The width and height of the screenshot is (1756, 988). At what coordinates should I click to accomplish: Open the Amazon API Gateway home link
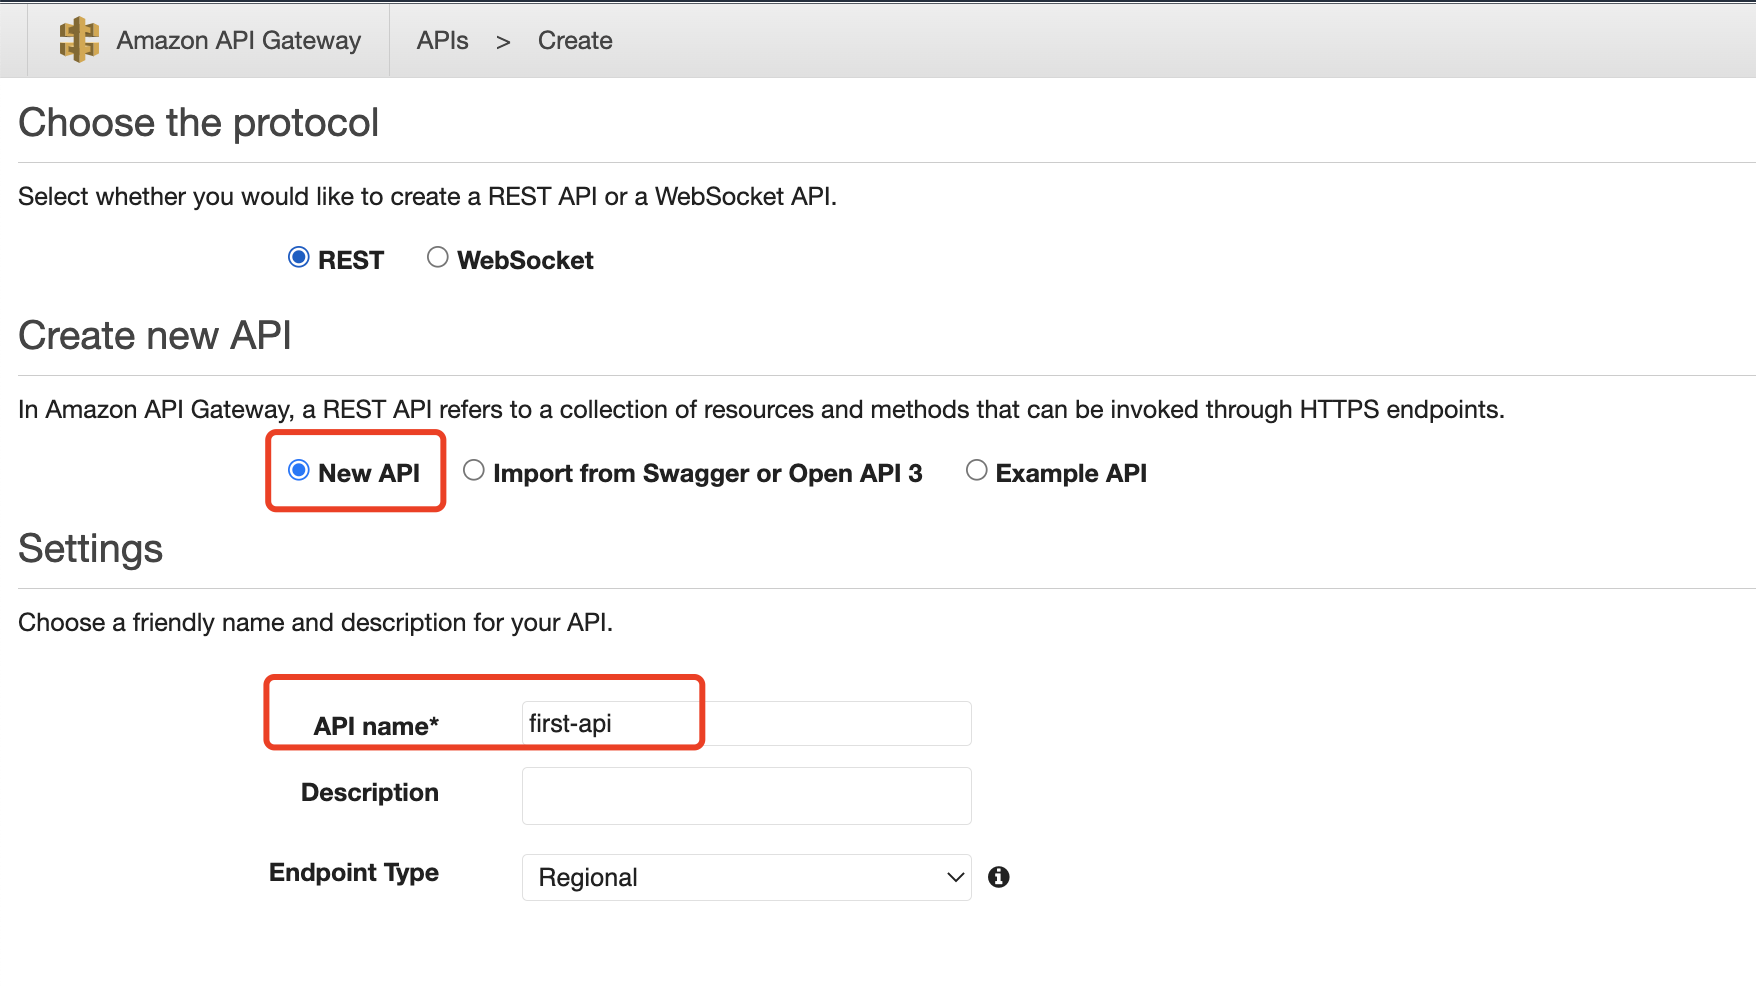click(238, 40)
